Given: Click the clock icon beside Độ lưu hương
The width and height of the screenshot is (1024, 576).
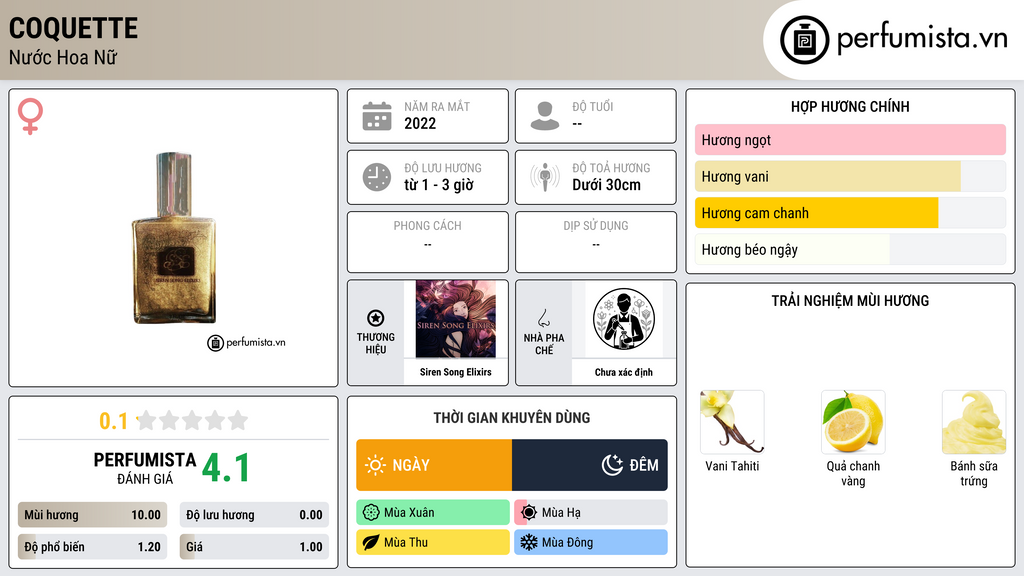Looking at the screenshot, I should pos(377,177).
